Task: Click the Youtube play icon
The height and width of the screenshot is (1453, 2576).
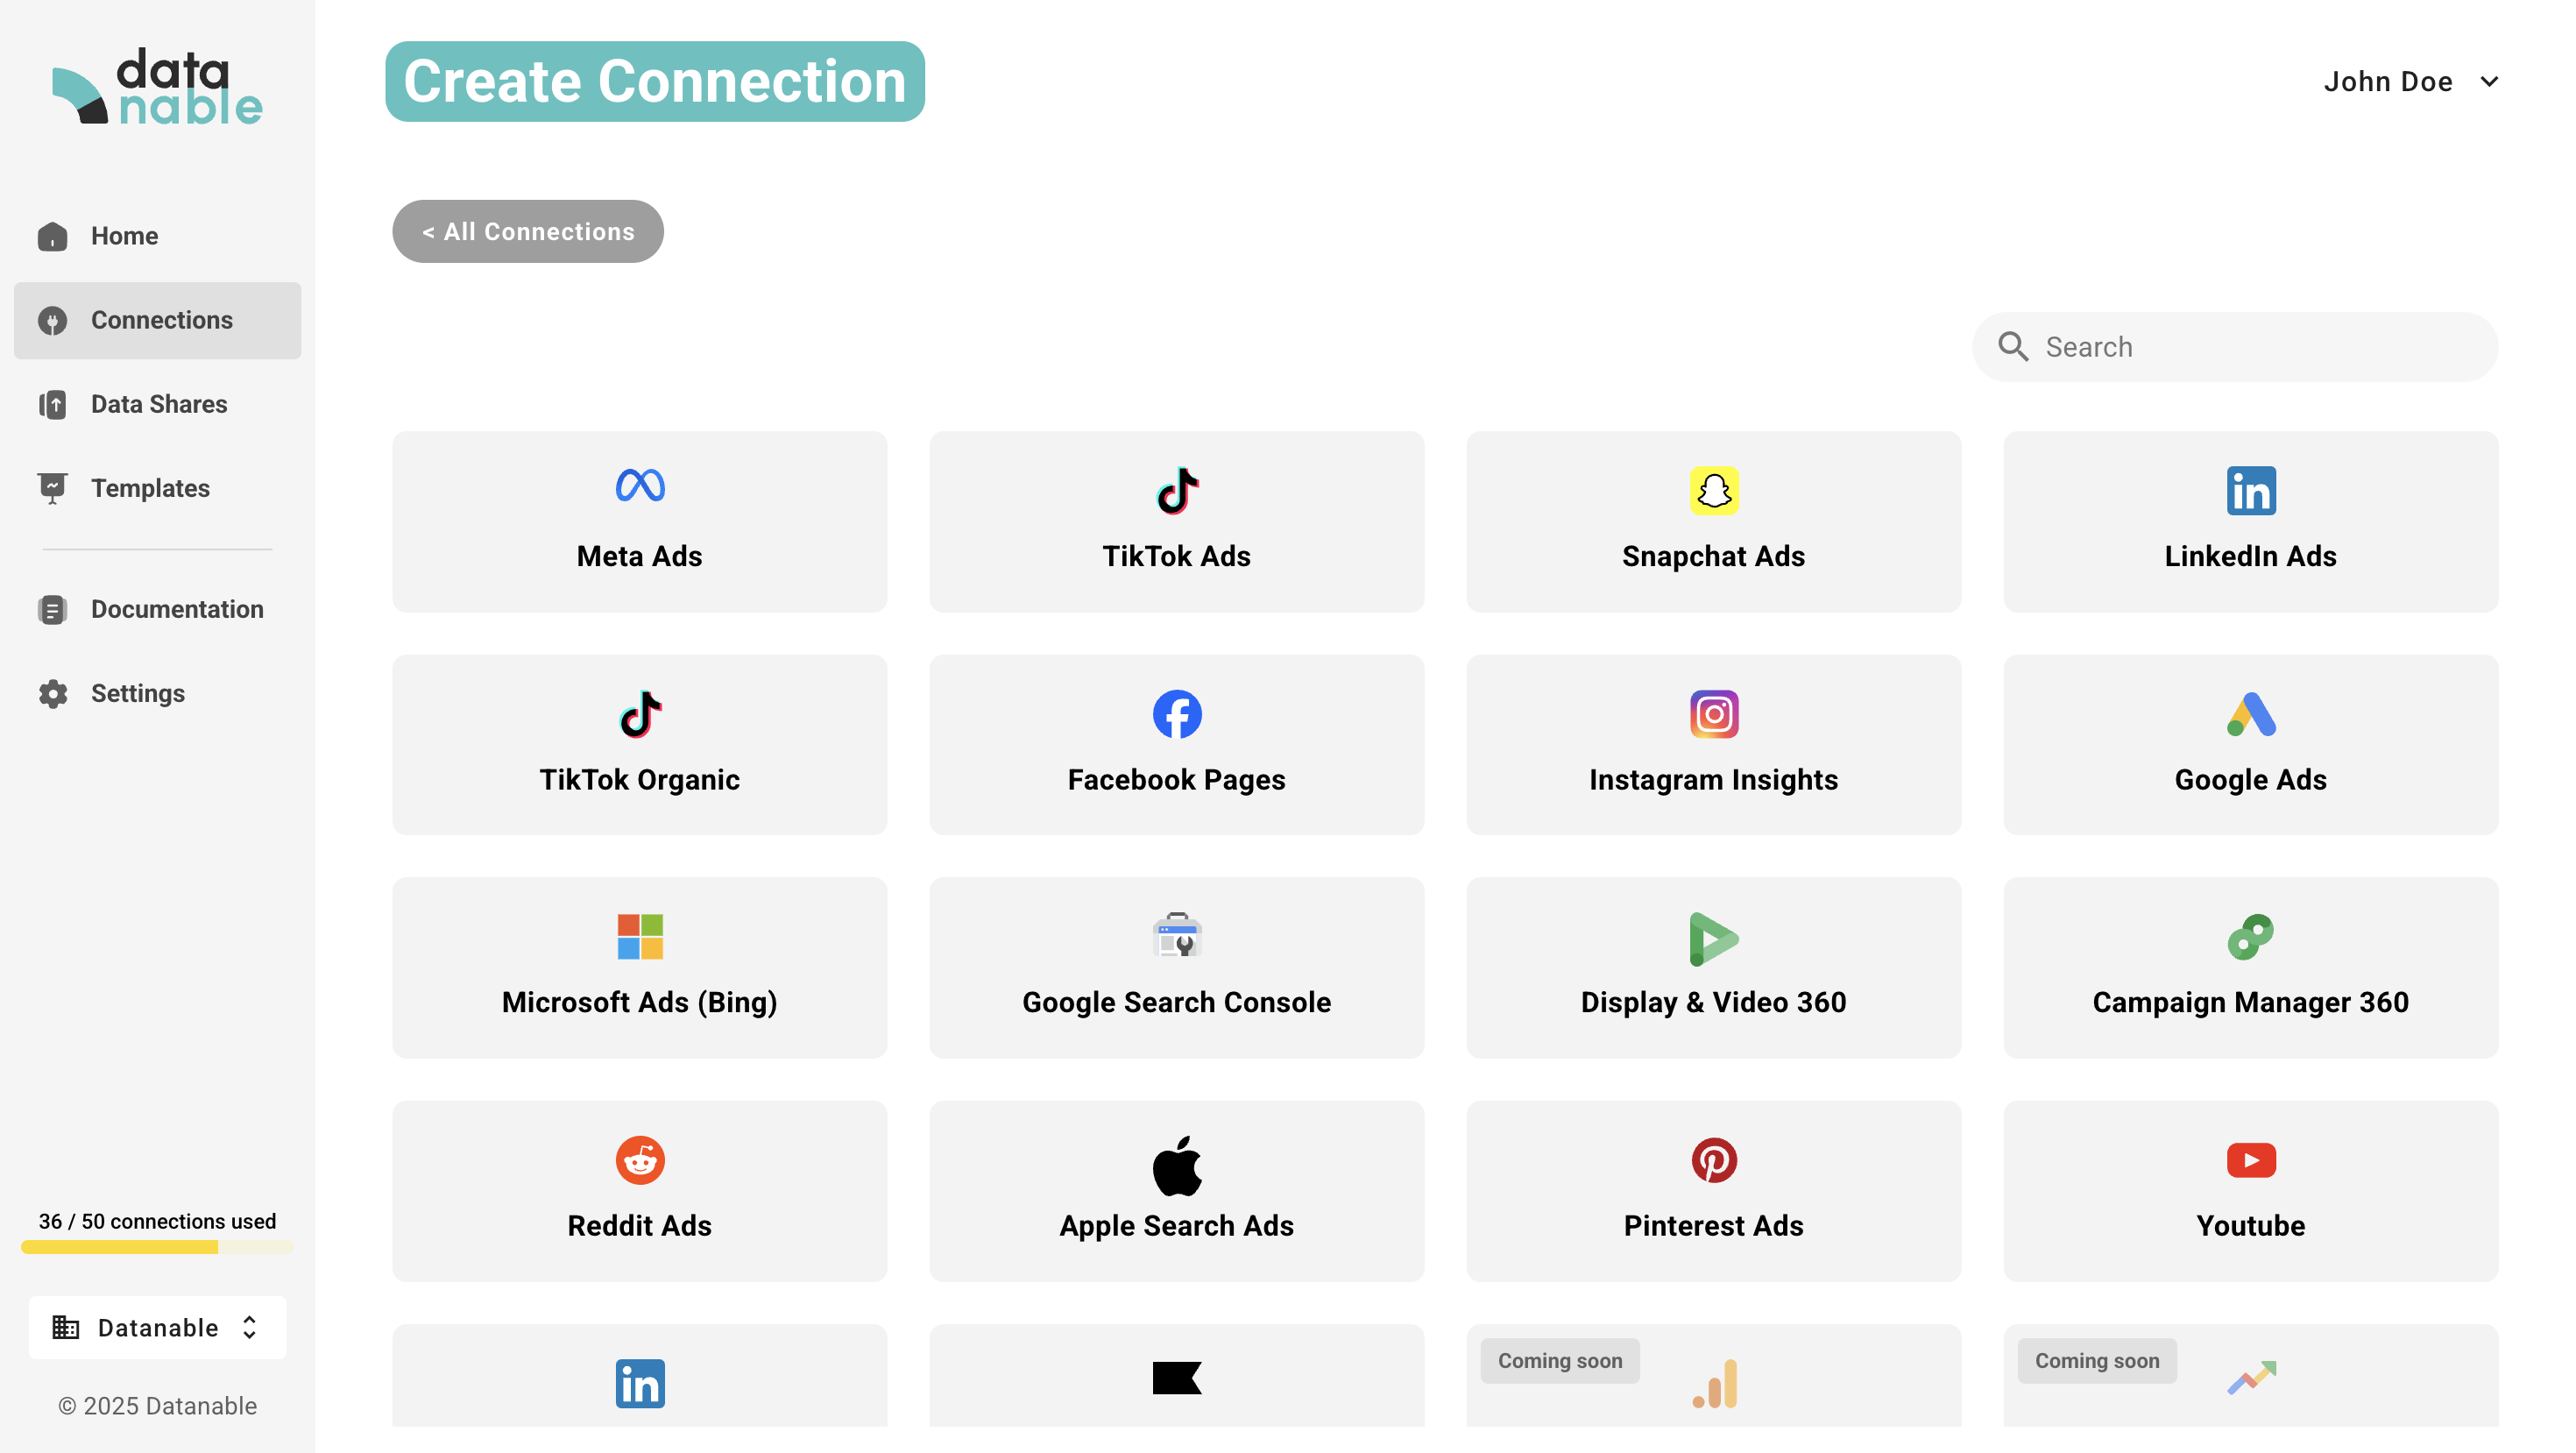Action: pos(2250,1160)
